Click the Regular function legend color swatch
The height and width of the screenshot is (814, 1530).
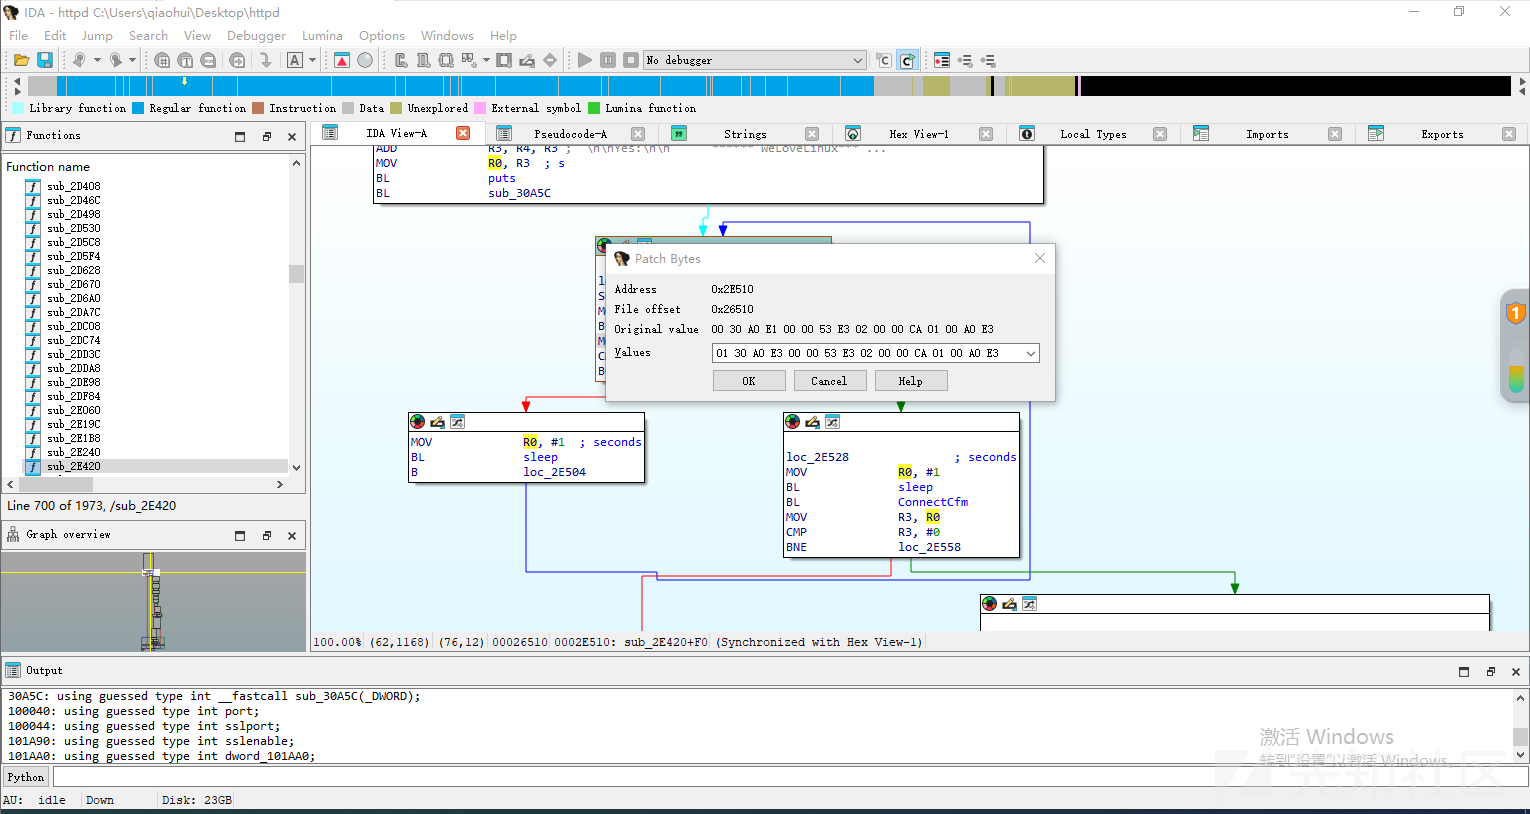[x=138, y=108]
